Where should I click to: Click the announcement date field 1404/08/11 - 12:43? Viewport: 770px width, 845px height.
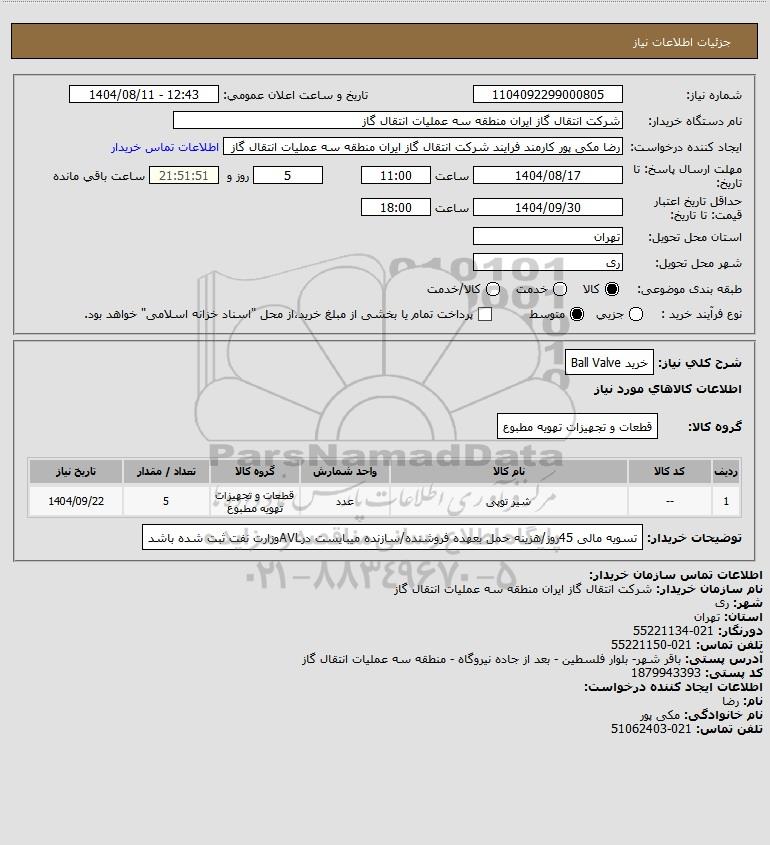tap(144, 94)
